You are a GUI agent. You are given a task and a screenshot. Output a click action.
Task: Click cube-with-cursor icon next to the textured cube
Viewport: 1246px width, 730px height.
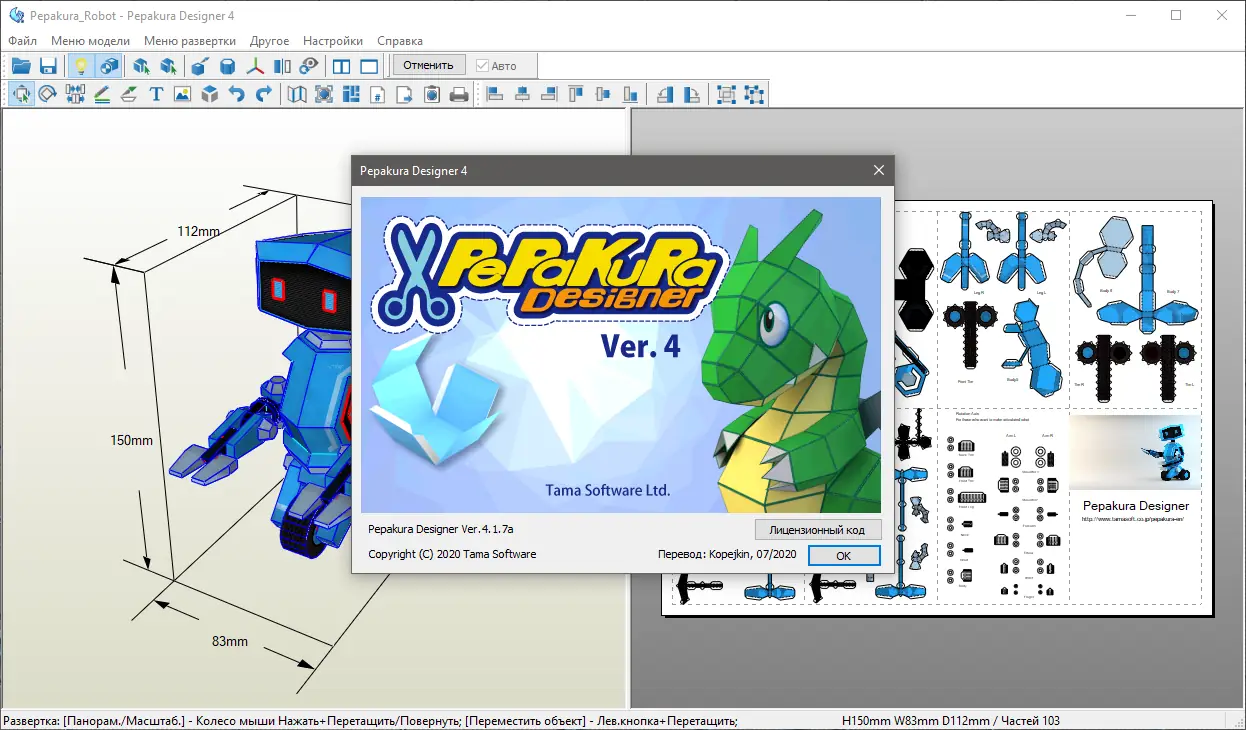(x=142, y=66)
